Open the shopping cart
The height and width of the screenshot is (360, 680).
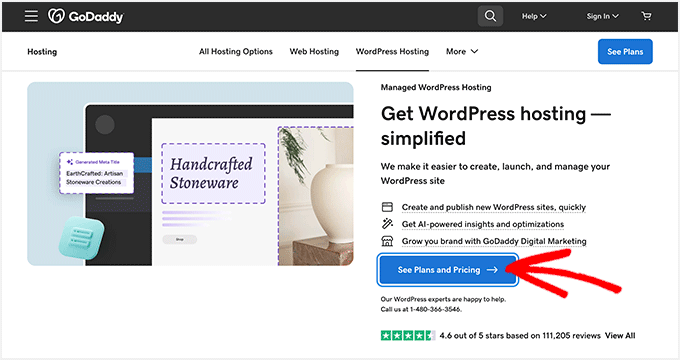(646, 16)
